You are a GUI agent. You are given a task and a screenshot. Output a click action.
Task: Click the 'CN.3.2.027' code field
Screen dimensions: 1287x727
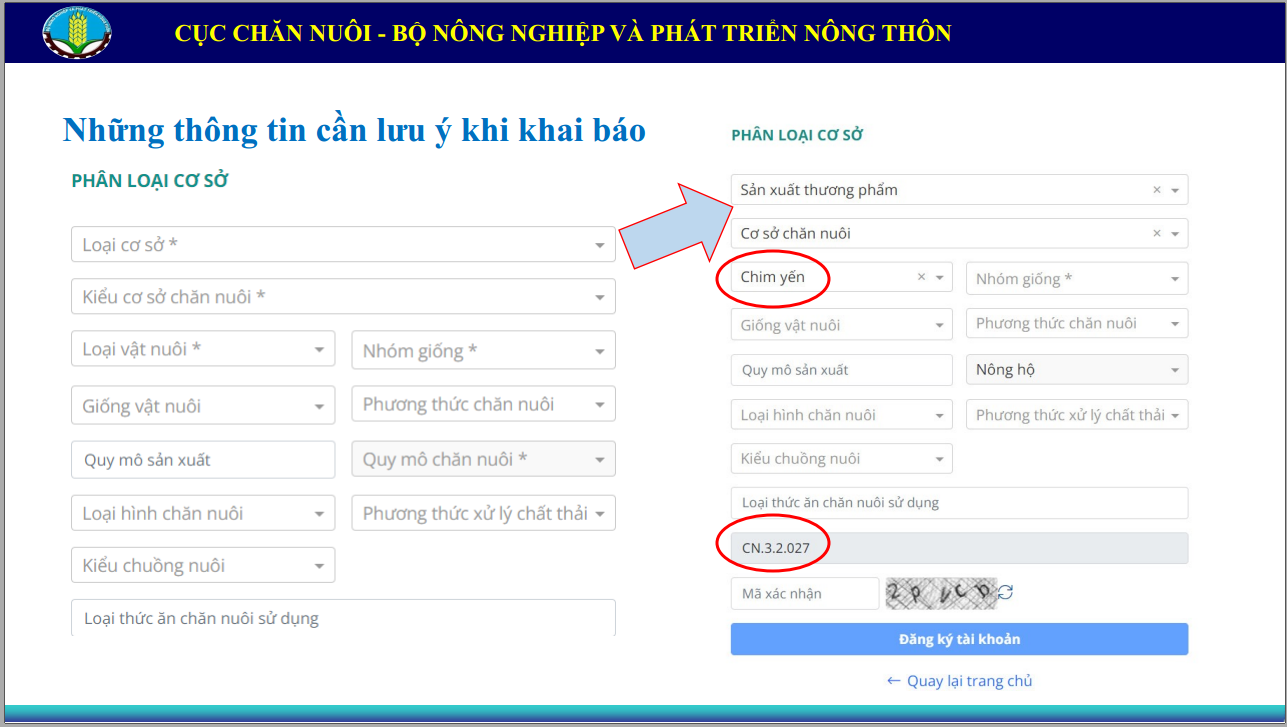(x=959, y=548)
